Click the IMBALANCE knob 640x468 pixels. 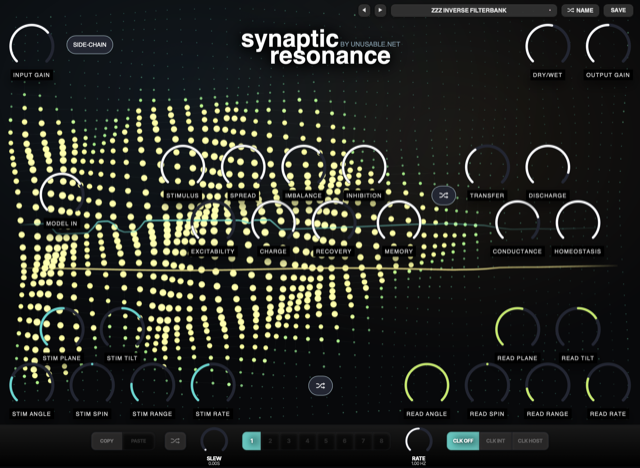click(303, 166)
